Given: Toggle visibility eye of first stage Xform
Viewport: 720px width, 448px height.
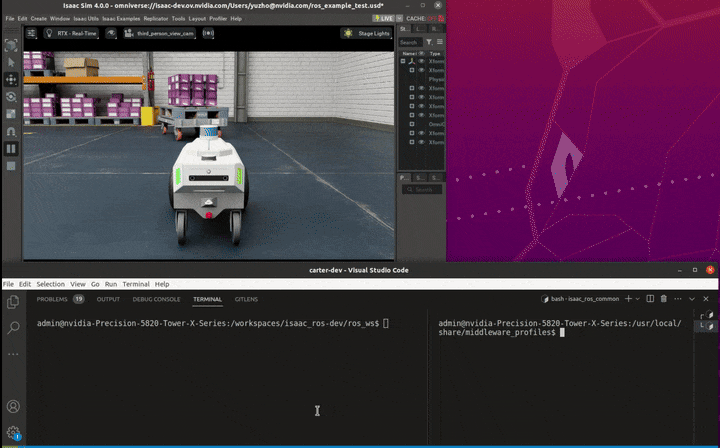Looking at the screenshot, I should click(421, 61).
